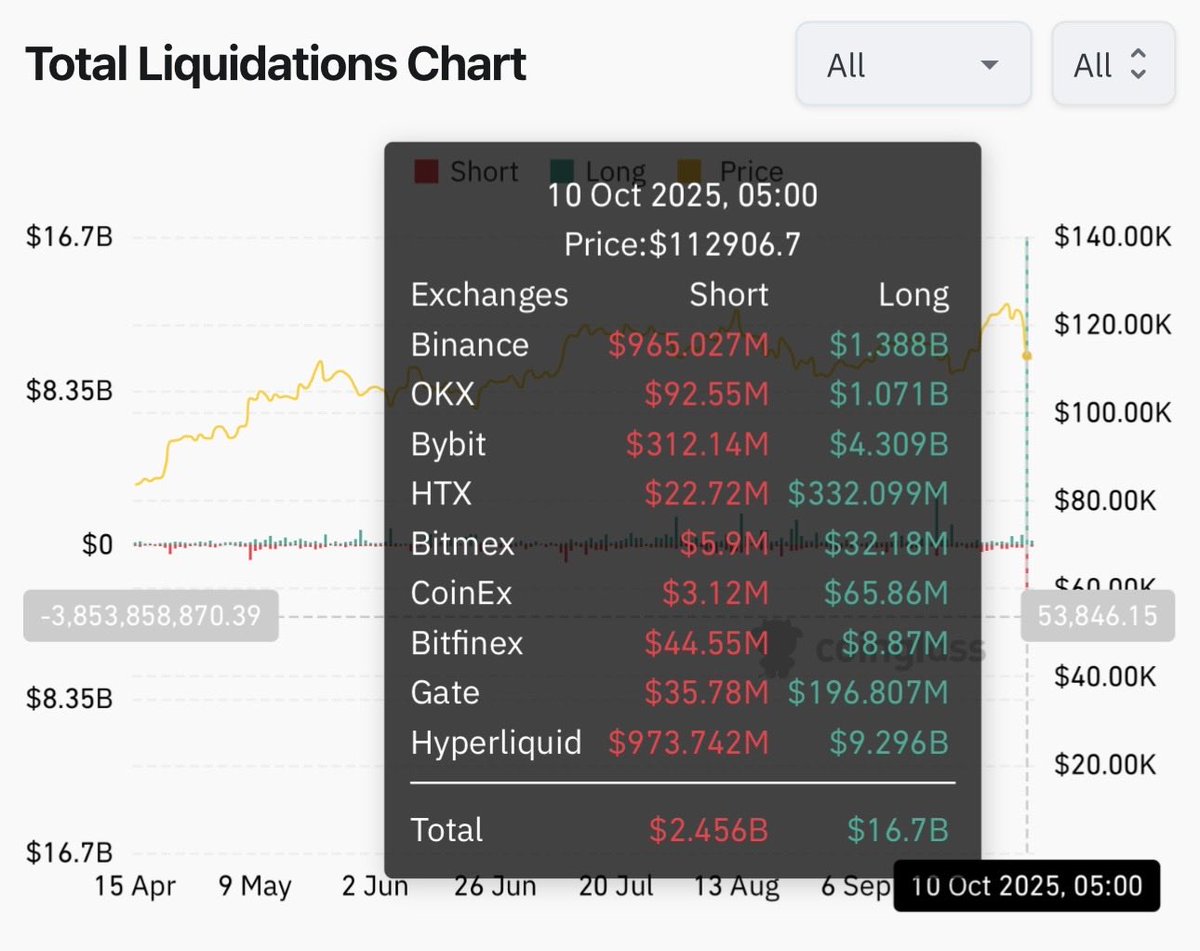Click the Total Liquidations Chart title
Image resolution: width=1200 pixels, height=951 pixels.
[275, 65]
